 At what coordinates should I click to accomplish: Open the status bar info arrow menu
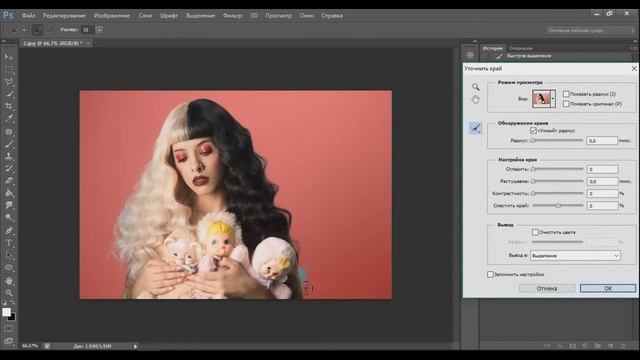(136, 346)
